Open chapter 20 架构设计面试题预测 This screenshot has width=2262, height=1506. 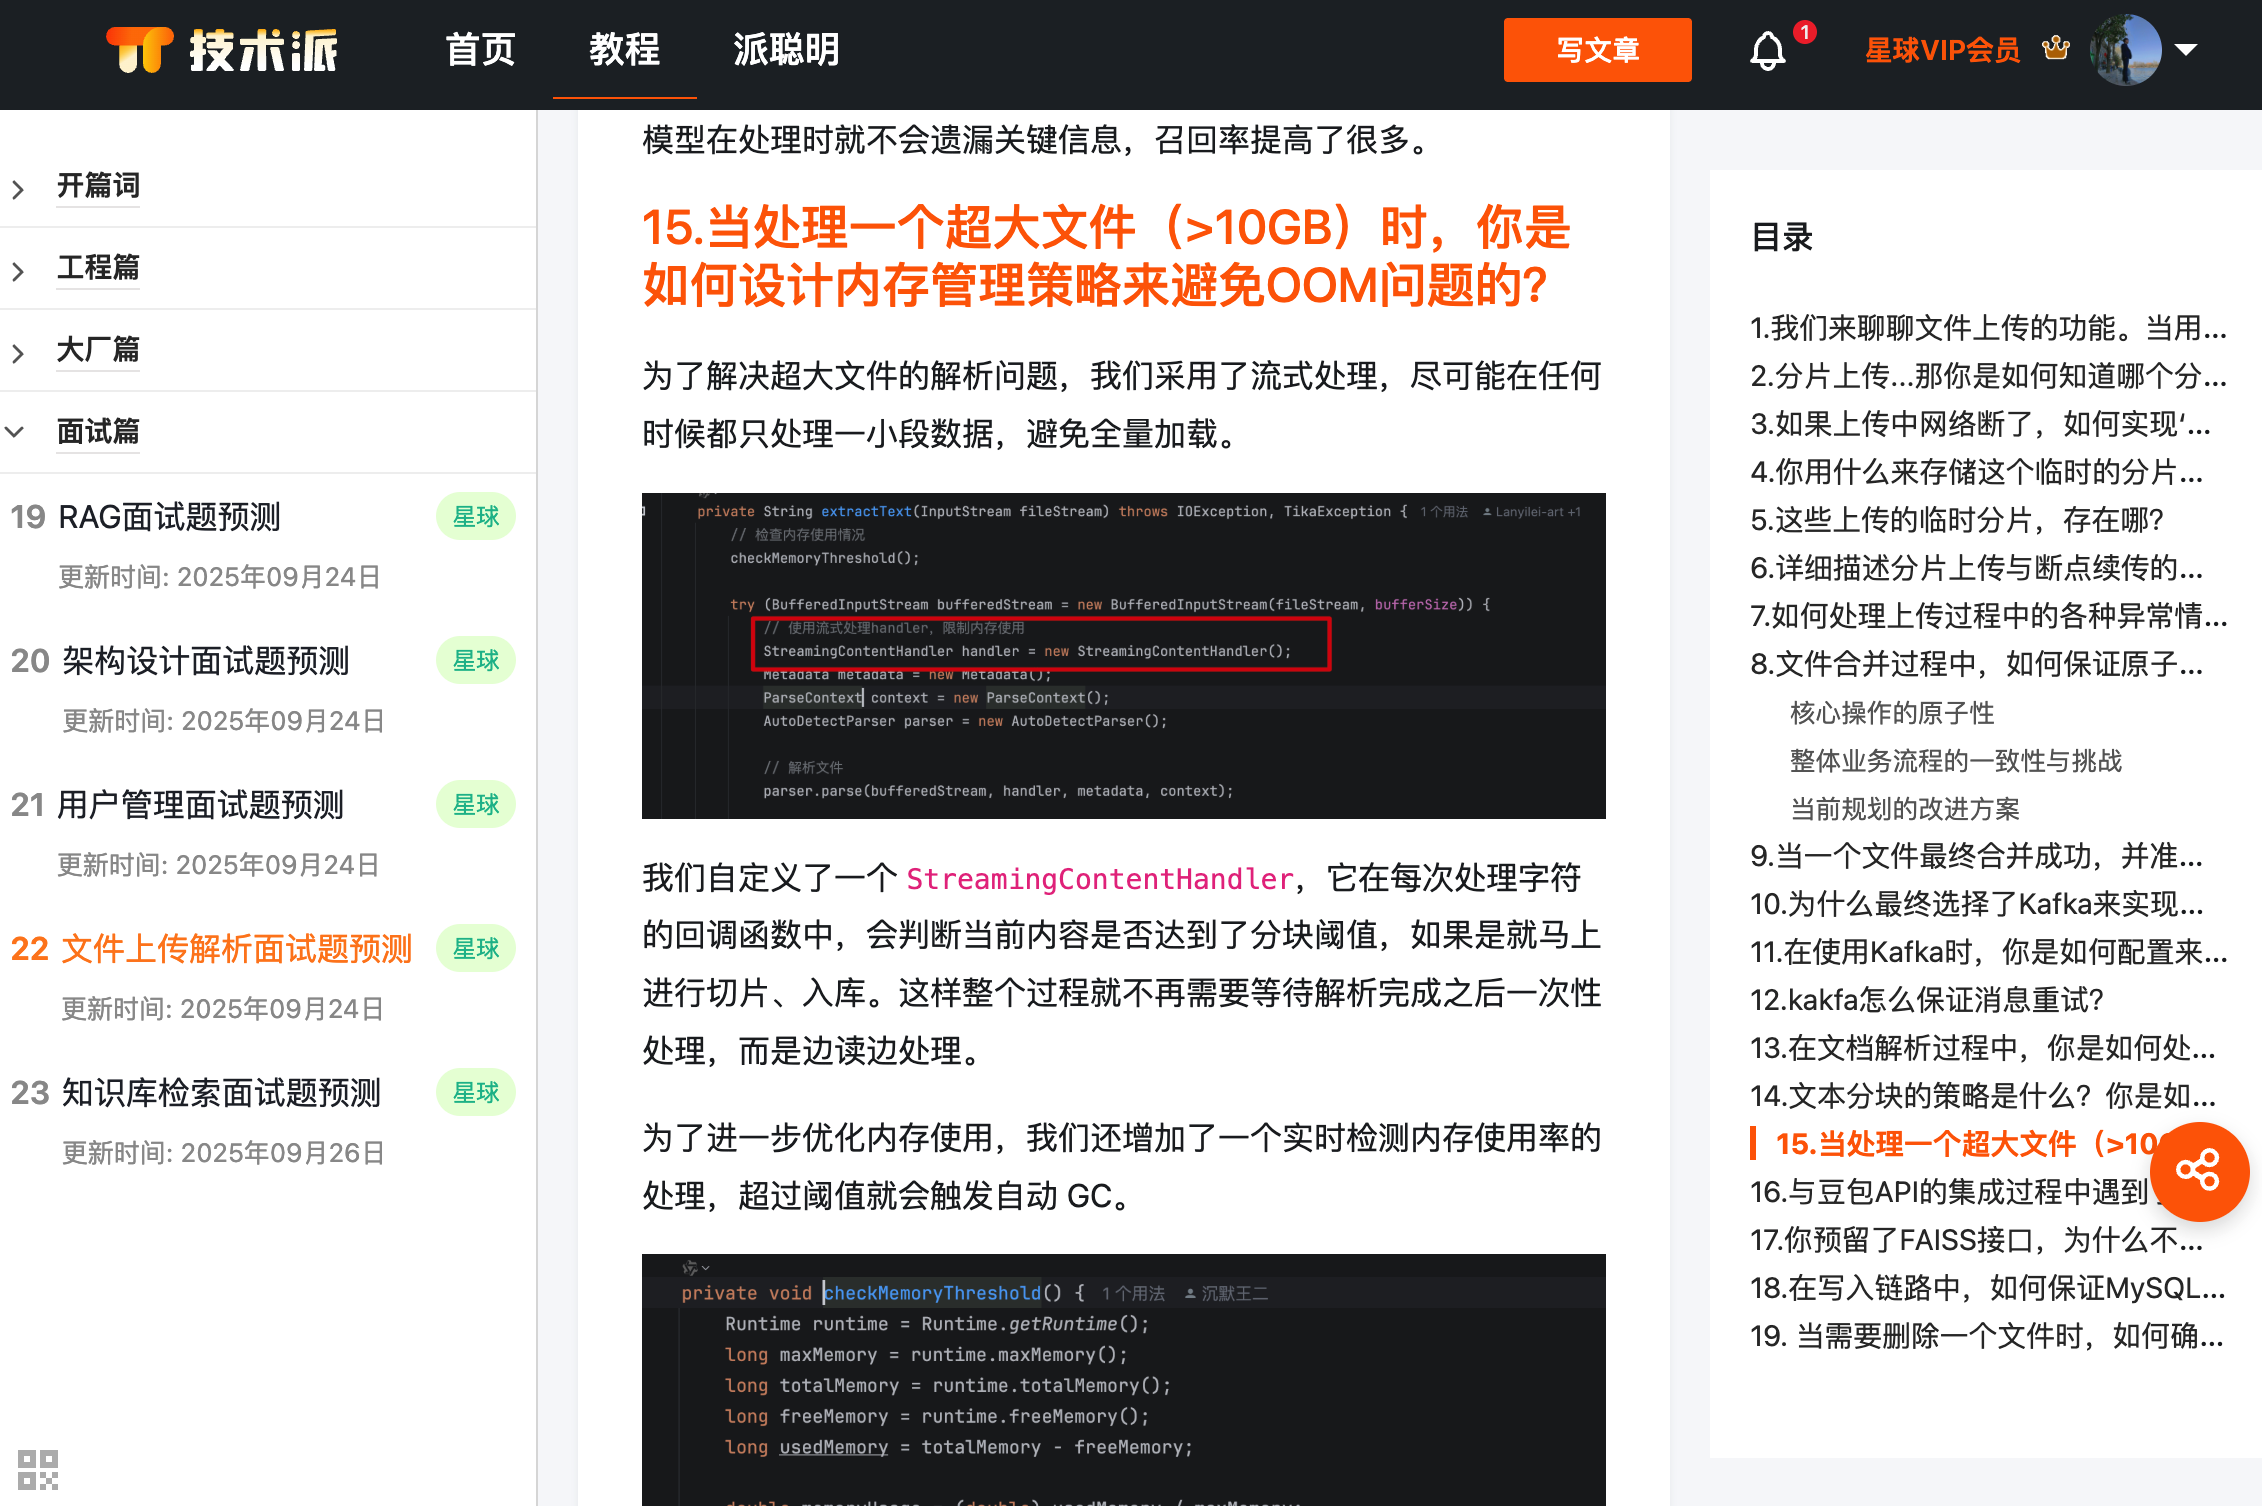[x=205, y=661]
